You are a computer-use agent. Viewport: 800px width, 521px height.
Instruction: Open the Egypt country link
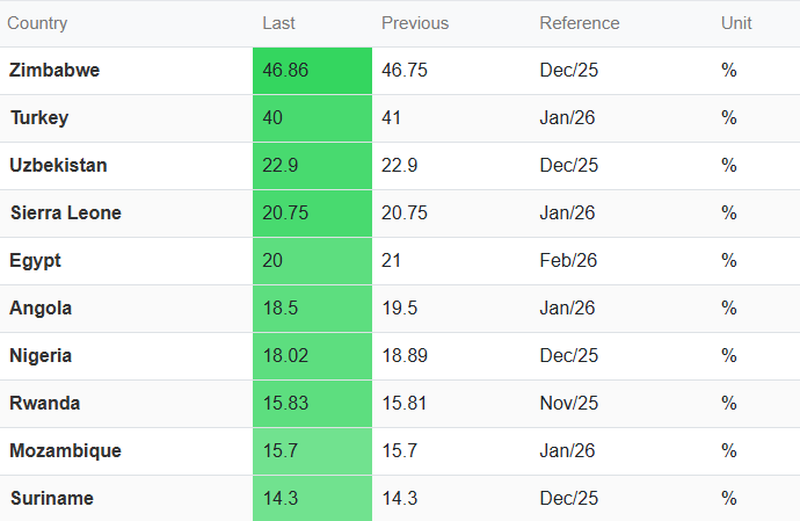(36, 261)
